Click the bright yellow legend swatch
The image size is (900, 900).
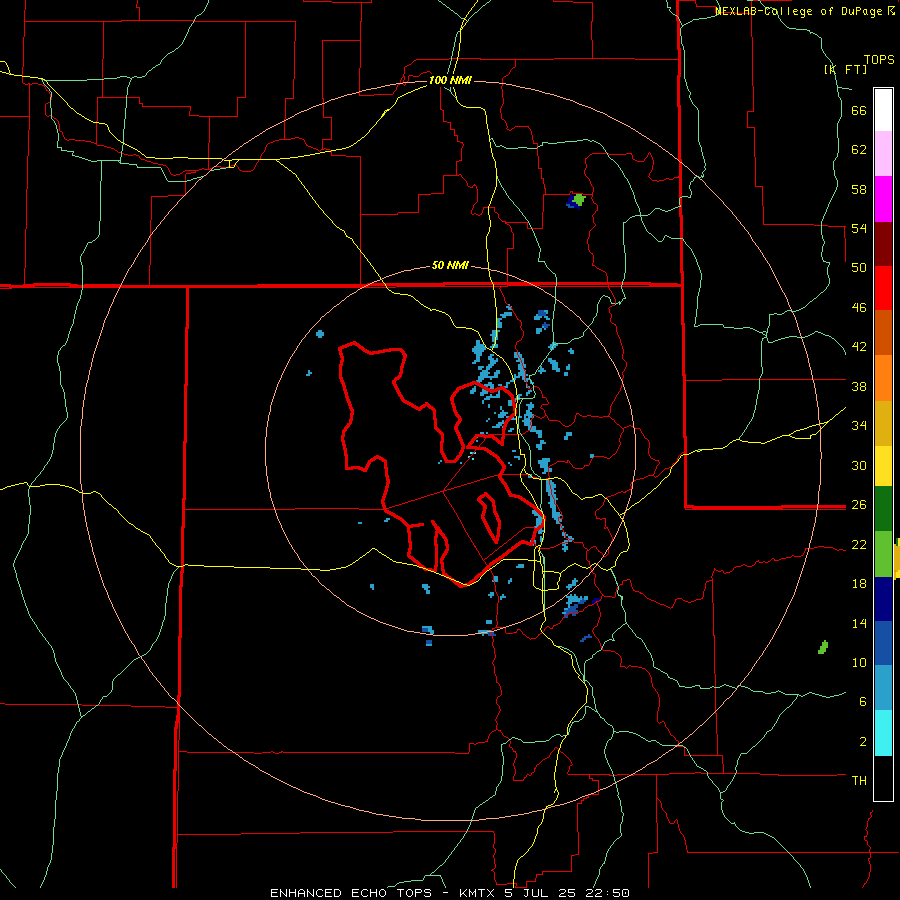click(883, 466)
